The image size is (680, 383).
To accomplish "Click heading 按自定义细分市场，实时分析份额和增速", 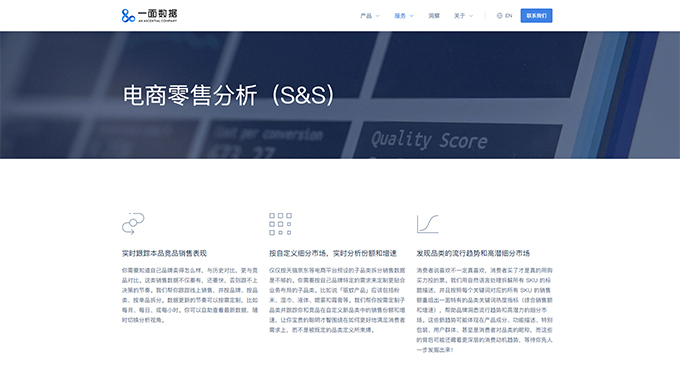I will click(333, 253).
